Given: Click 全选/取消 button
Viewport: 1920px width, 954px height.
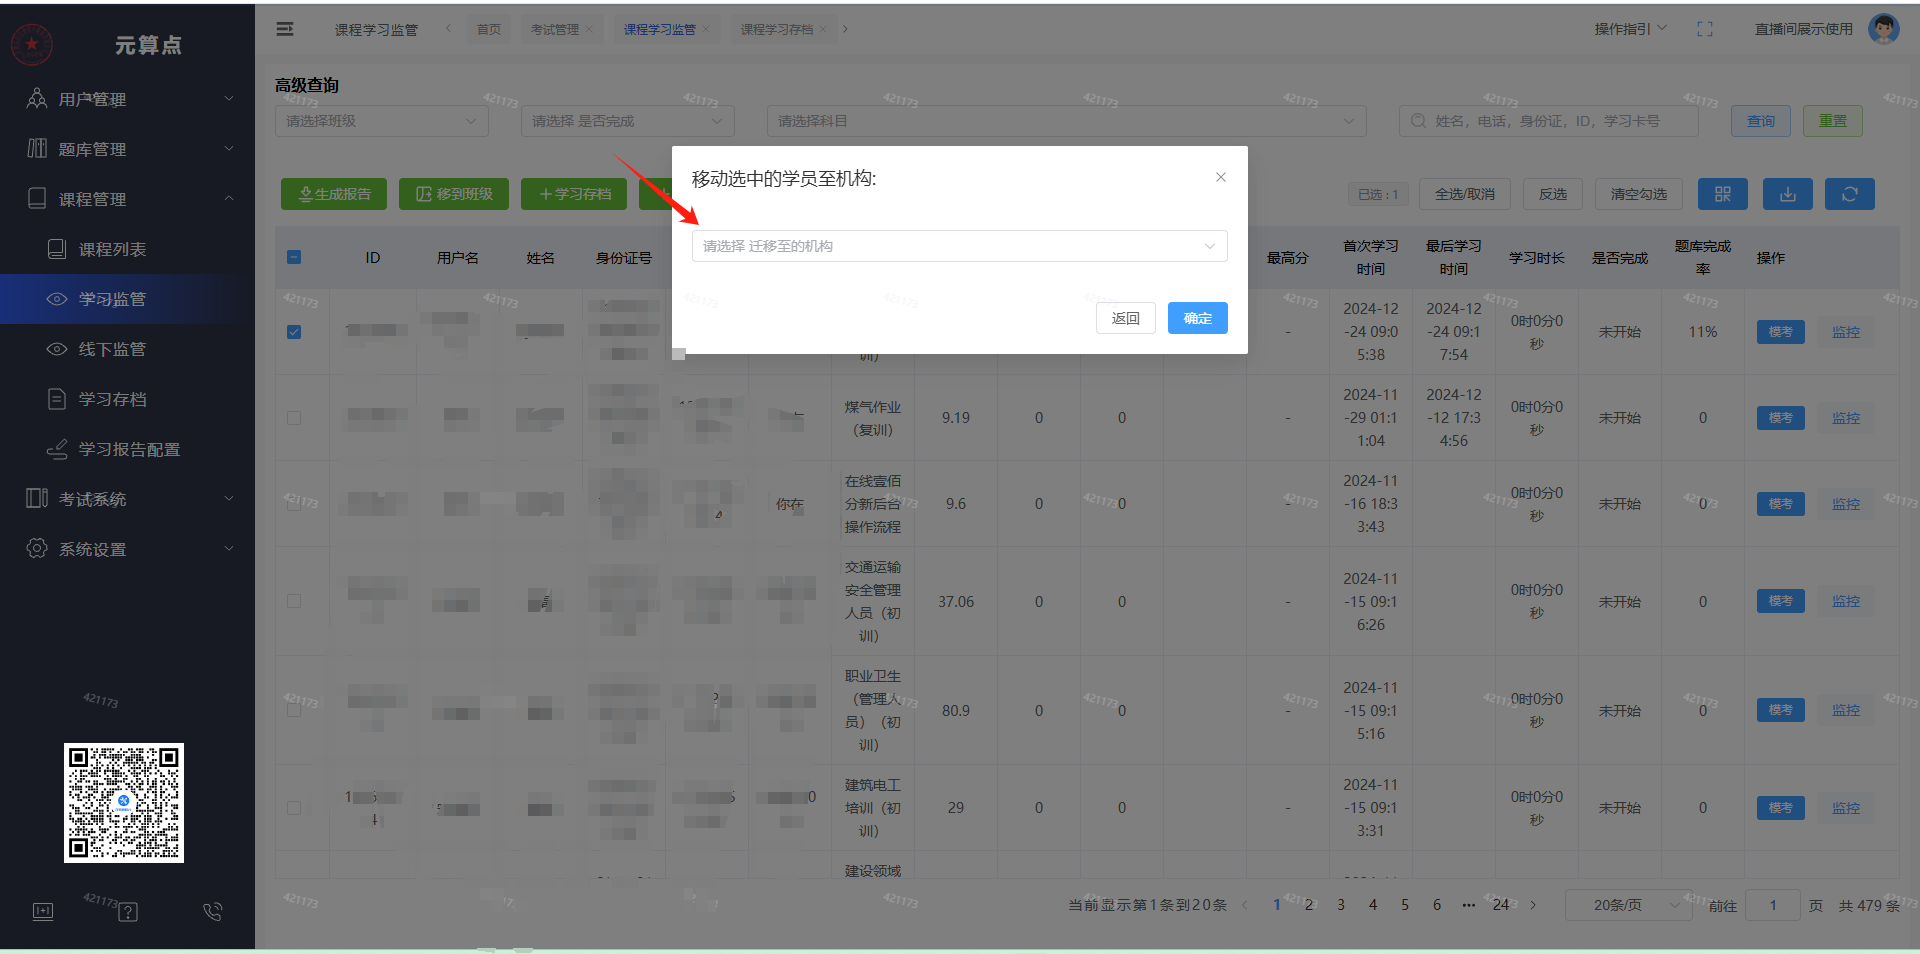Looking at the screenshot, I should point(1465,194).
